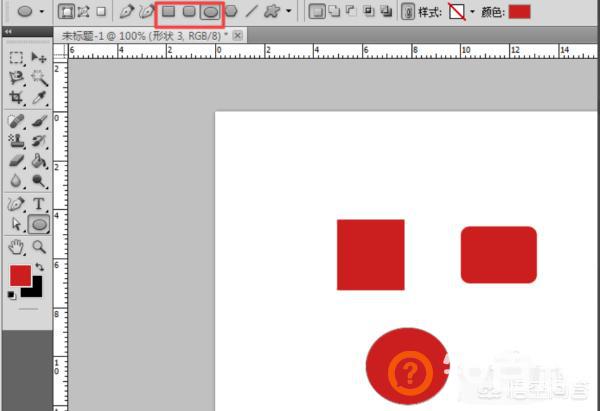Image resolution: width=600 pixels, height=411 pixels.
Task: Select the Magic Wand tool
Action: [x=39, y=78]
